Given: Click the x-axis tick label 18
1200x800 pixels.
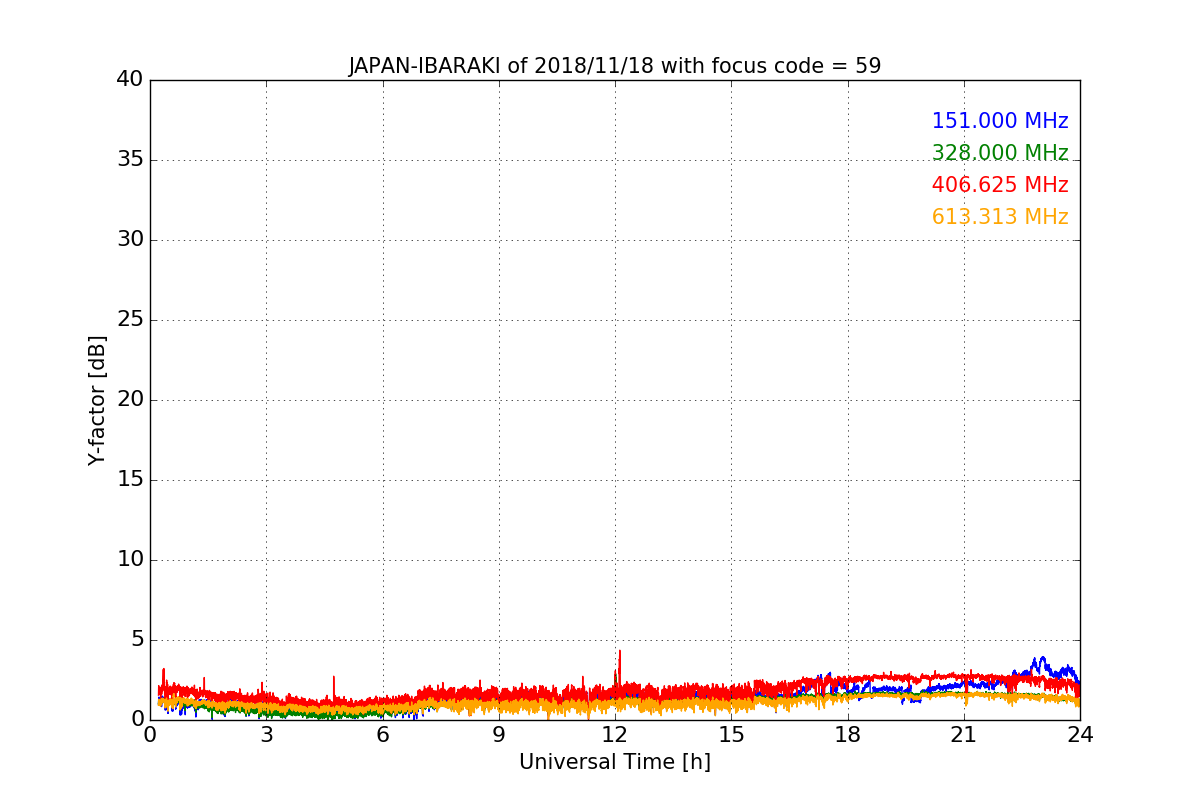Looking at the screenshot, I should point(848,735).
